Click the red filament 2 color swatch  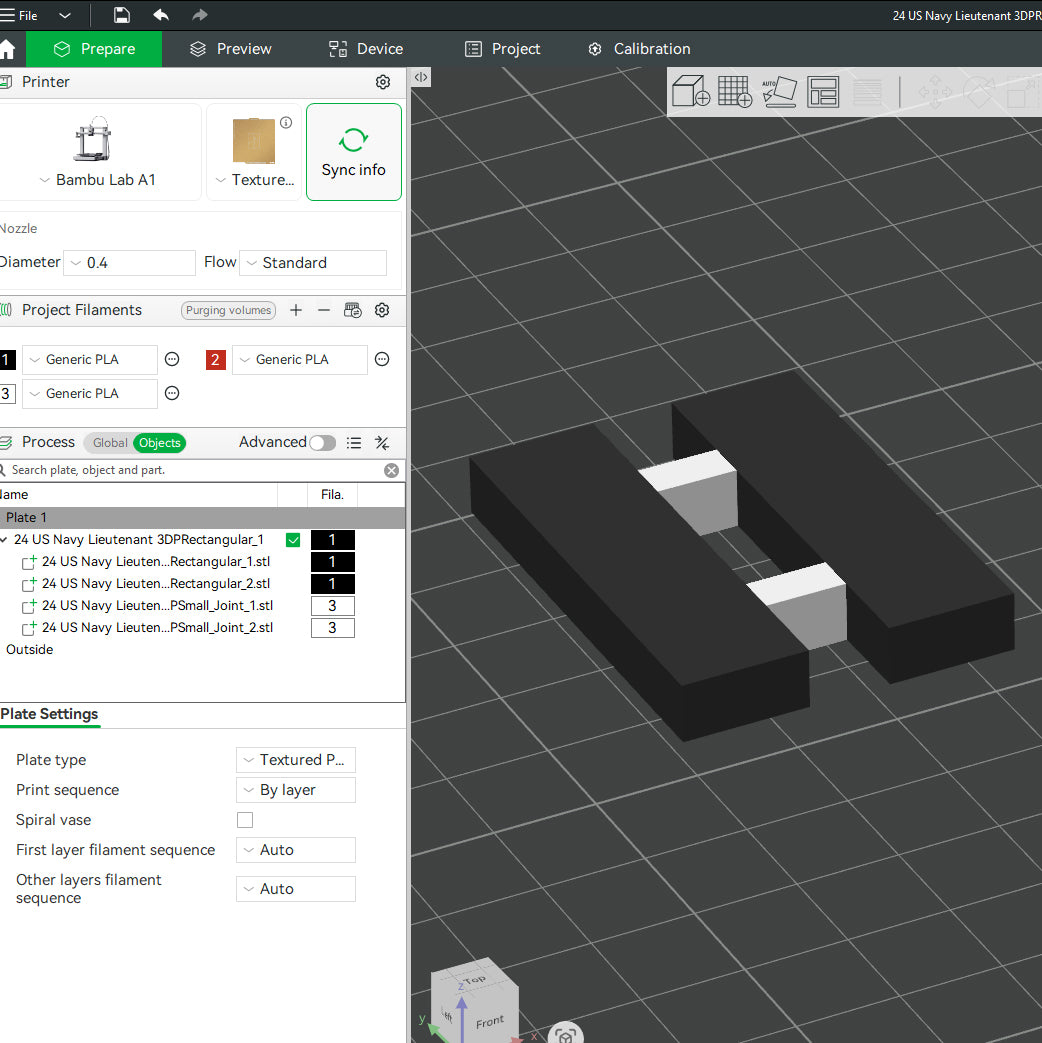point(216,360)
